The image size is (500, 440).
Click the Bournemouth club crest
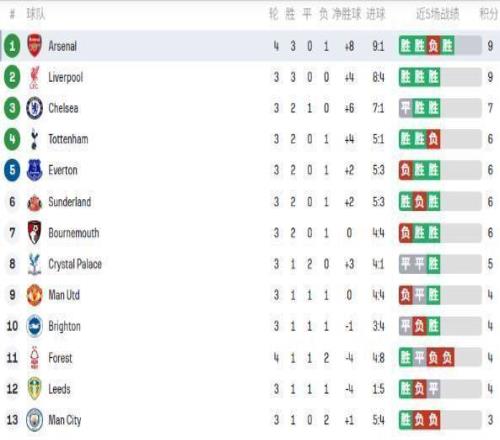34,232
